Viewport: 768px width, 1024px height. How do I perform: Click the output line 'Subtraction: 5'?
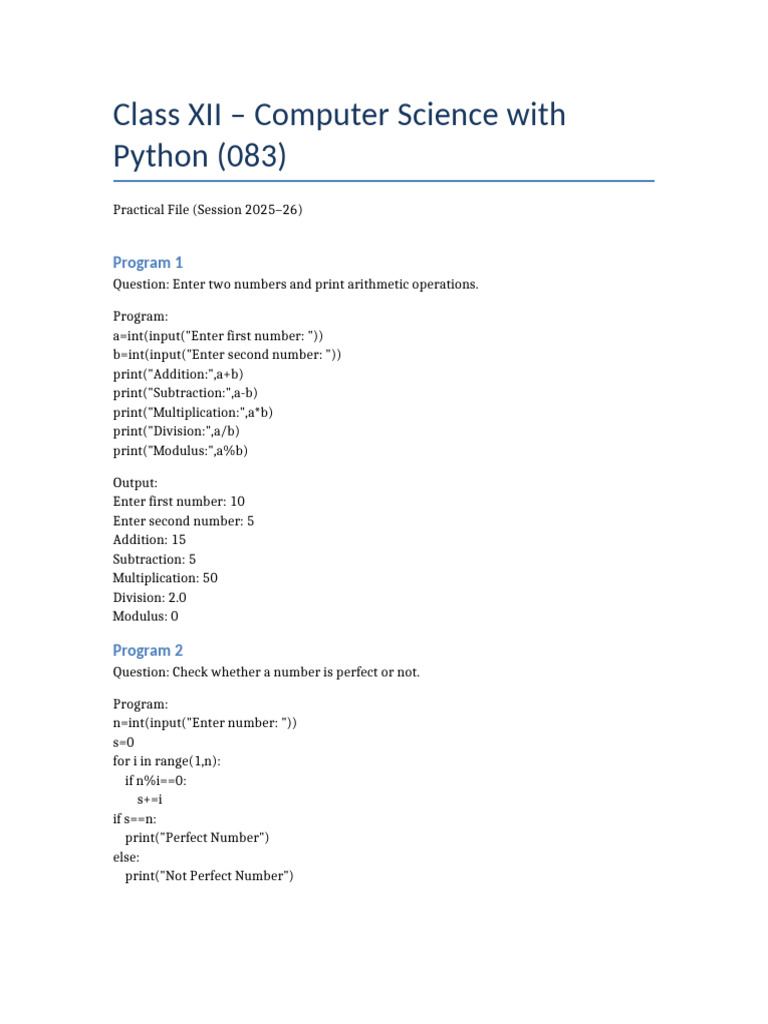154,560
